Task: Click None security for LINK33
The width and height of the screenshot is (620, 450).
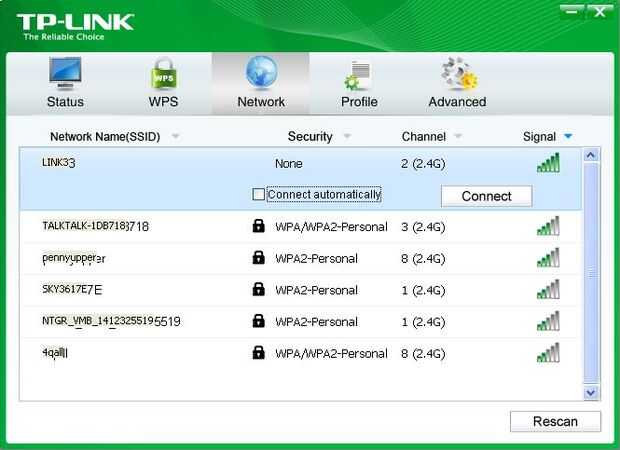Action: click(x=289, y=163)
